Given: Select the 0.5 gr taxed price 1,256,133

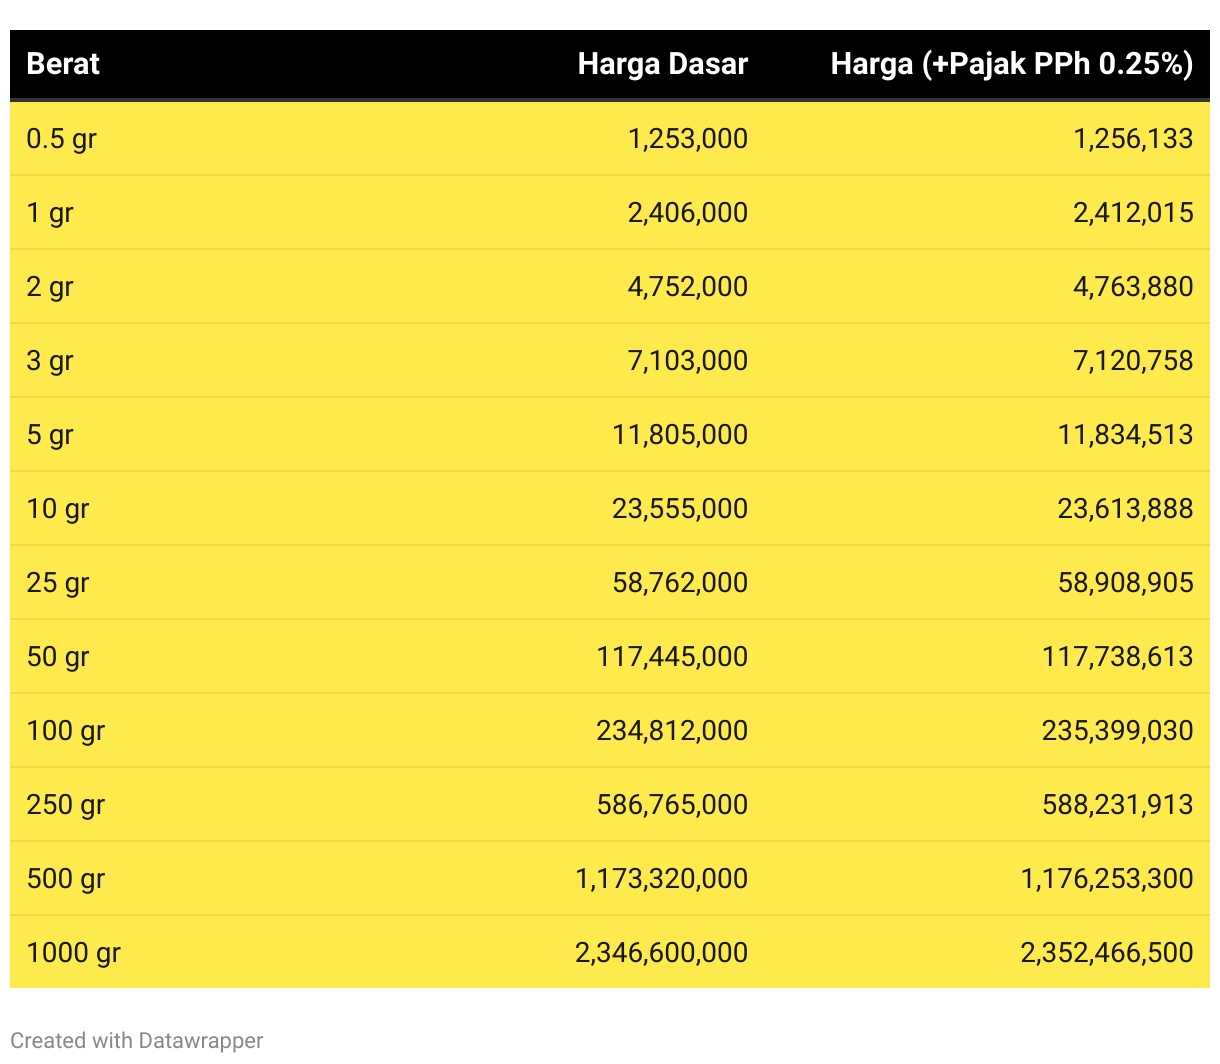Looking at the screenshot, I should (x=1133, y=138).
